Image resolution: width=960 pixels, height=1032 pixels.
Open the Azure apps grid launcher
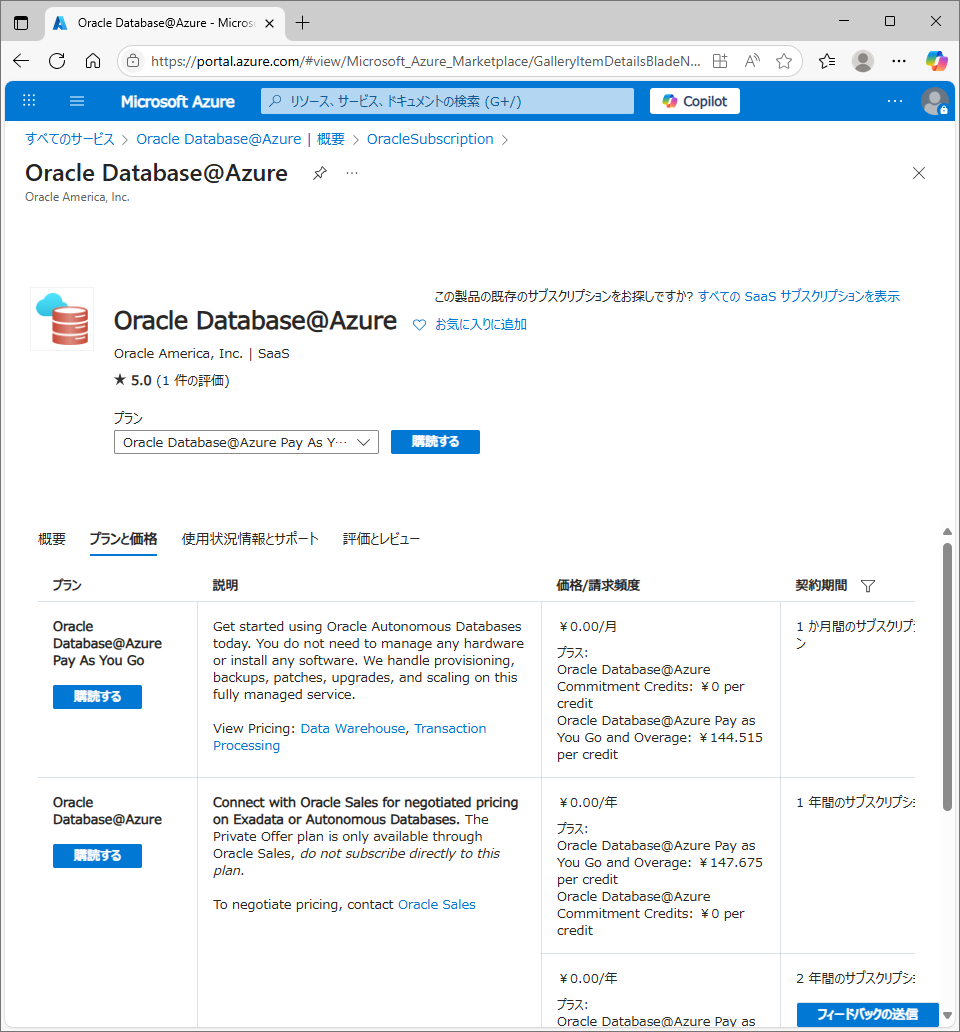(x=29, y=101)
